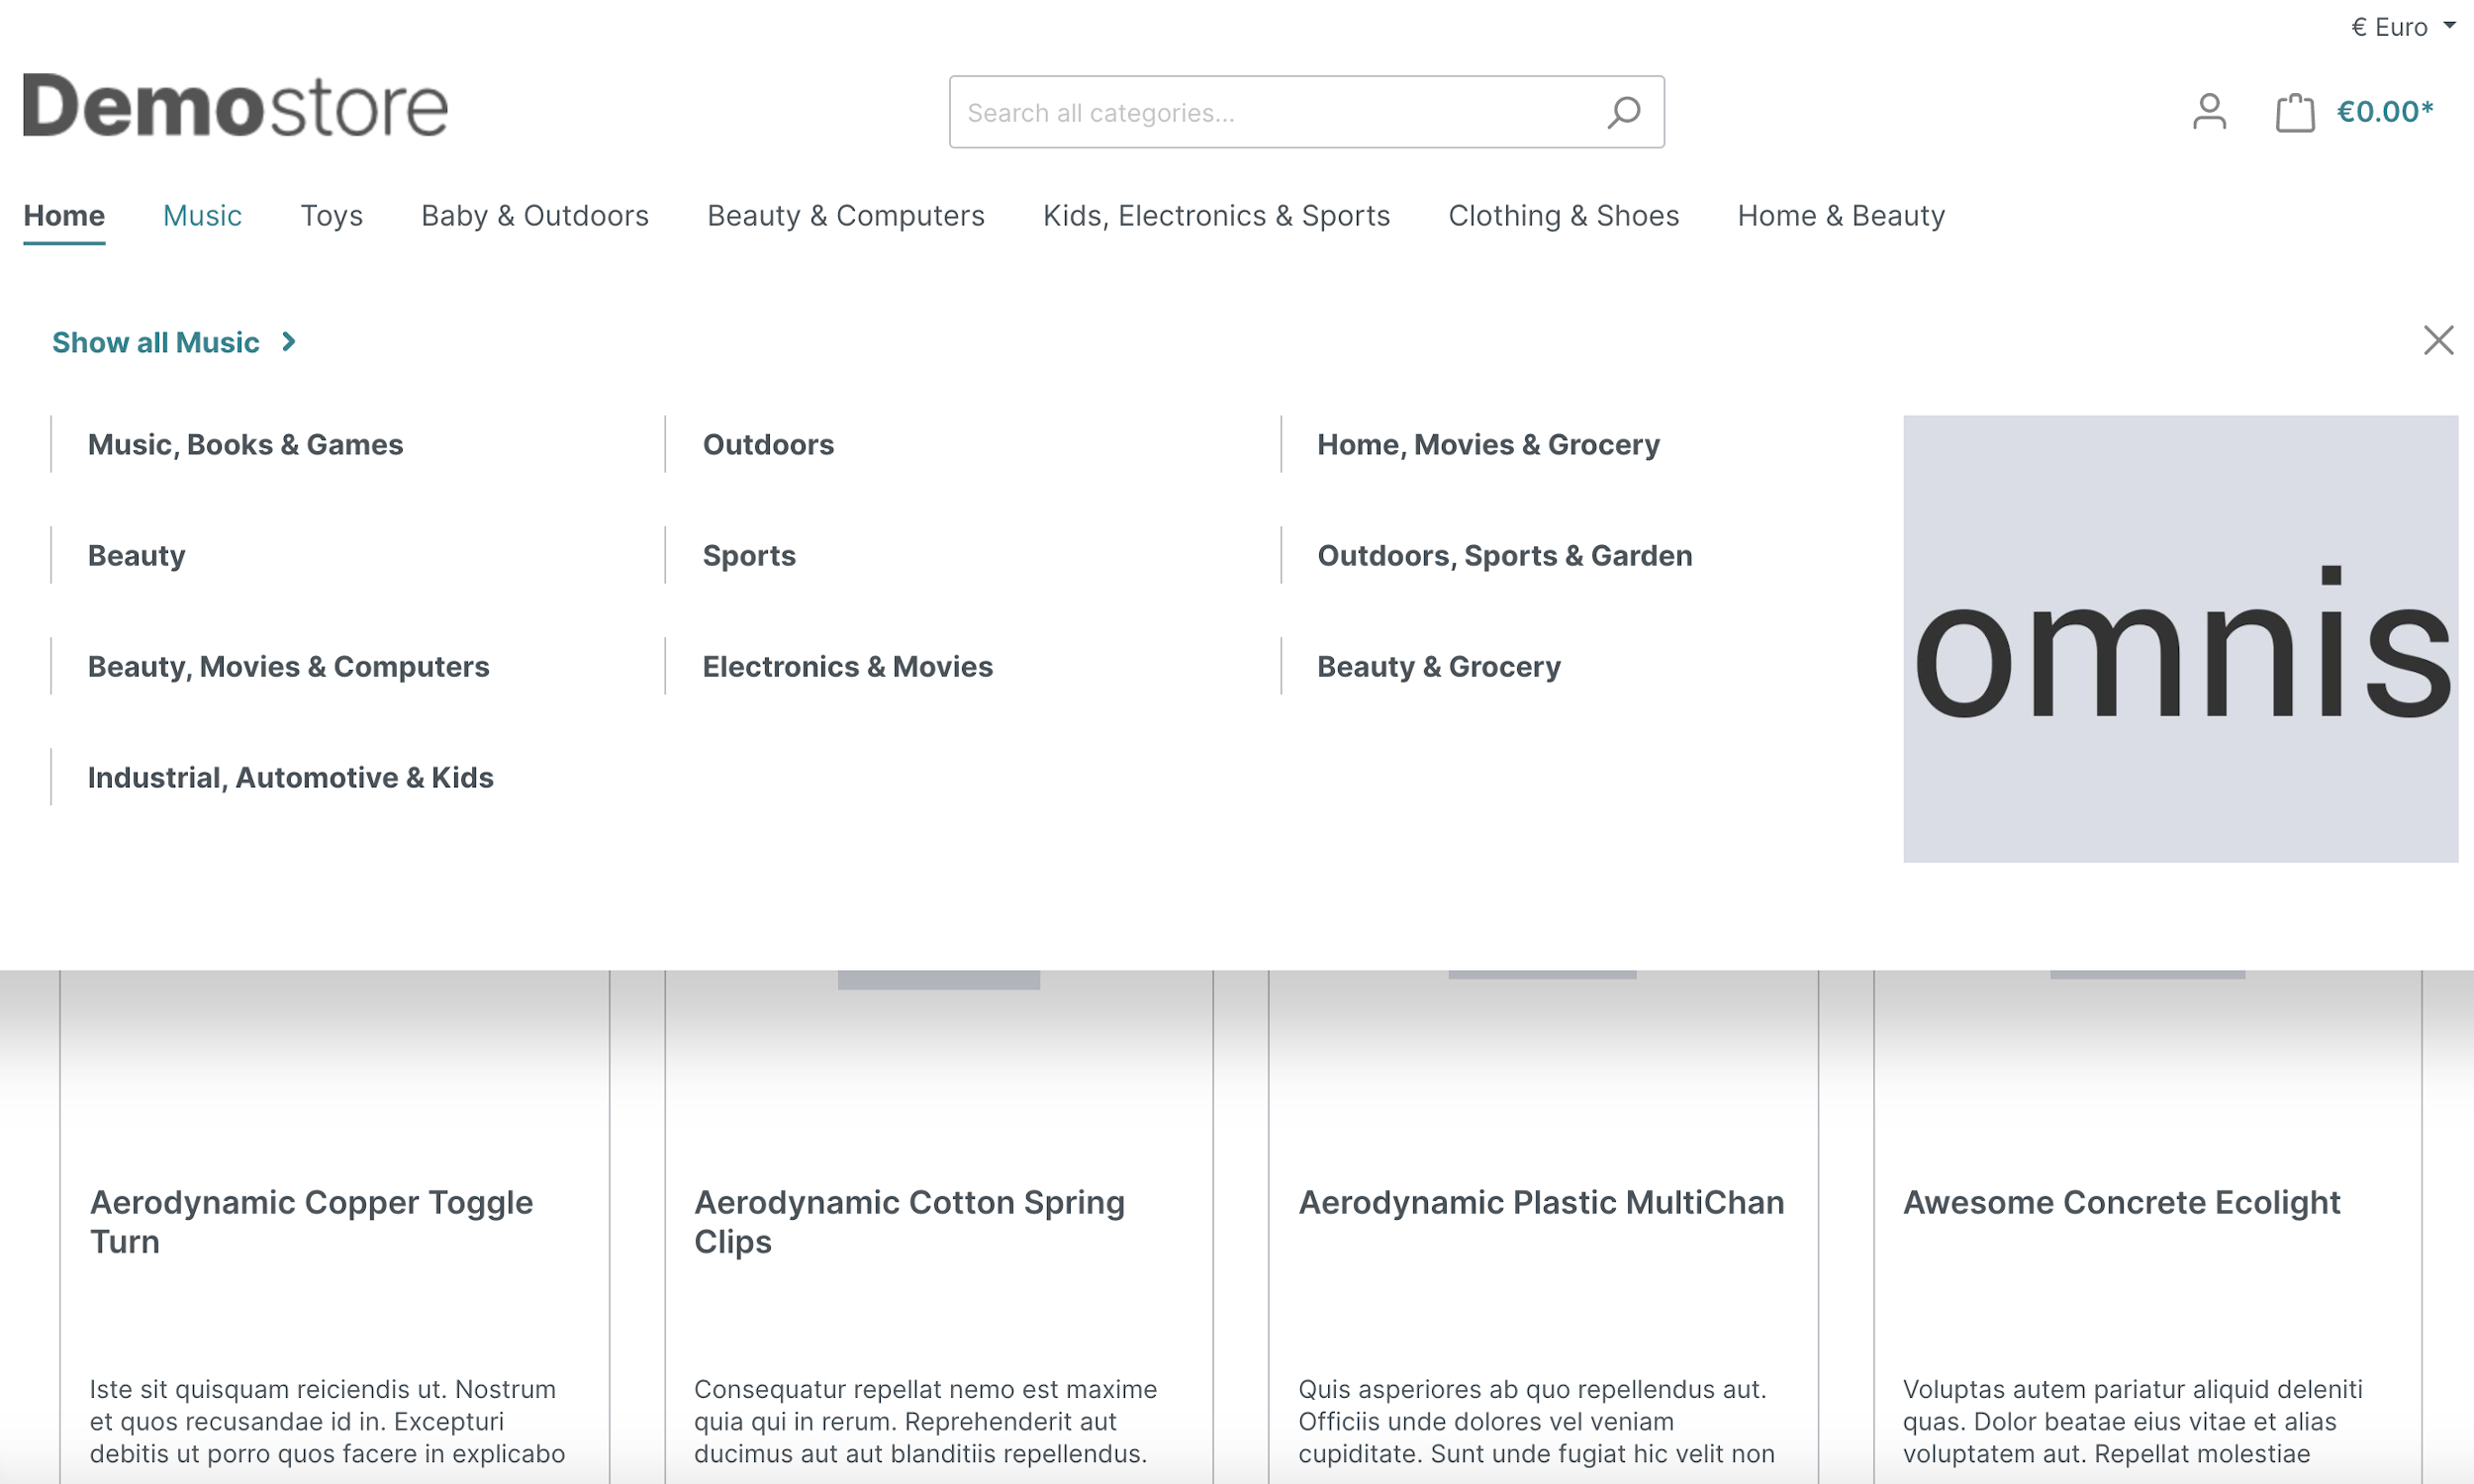The image size is (2474, 1484).
Task: Expand the Kids, Electronics & Sports menu
Action: (1216, 216)
